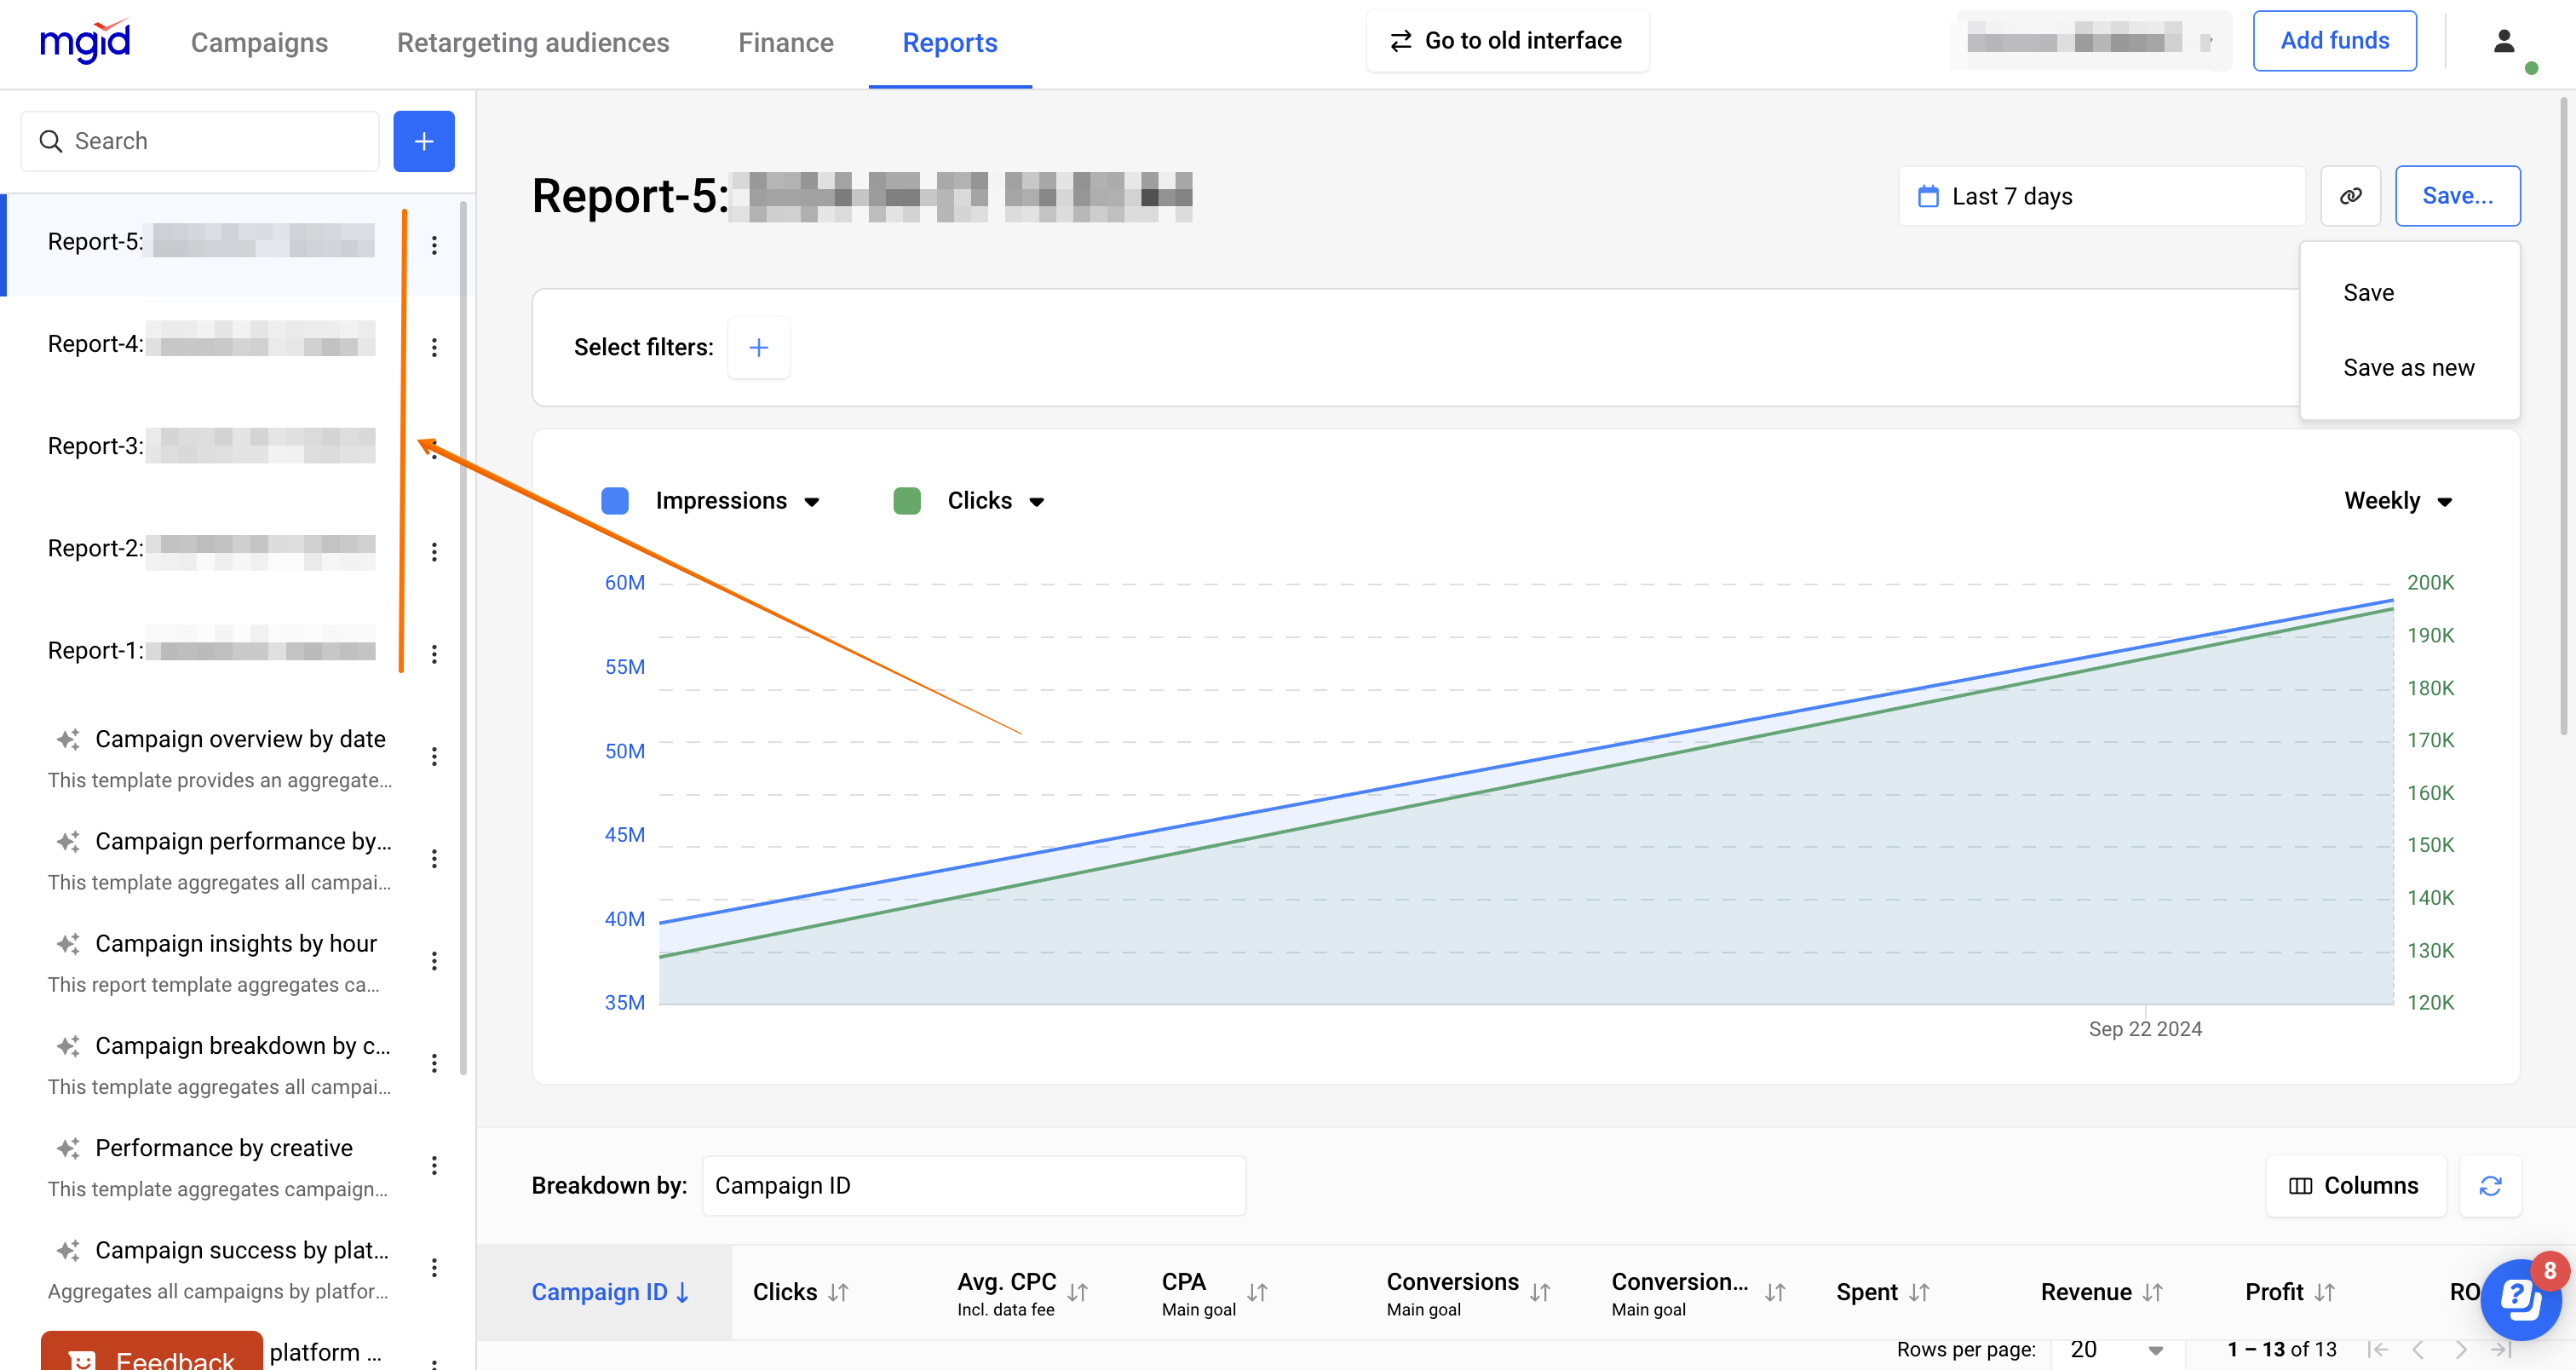The height and width of the screenshot is (1370, 2576).
Task: Open three-dot menu for Report-4
Action: click(x=434, y=347)
